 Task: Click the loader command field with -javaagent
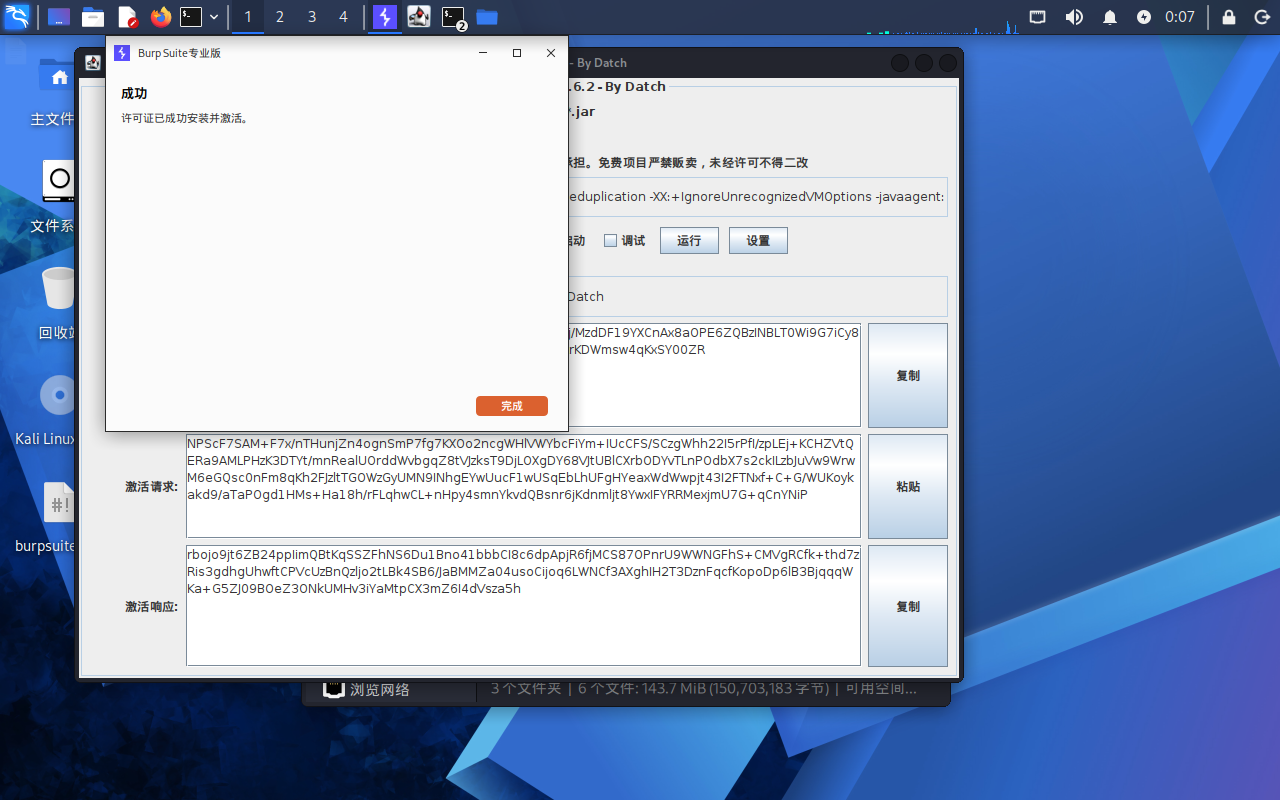(x=757, y=197)
